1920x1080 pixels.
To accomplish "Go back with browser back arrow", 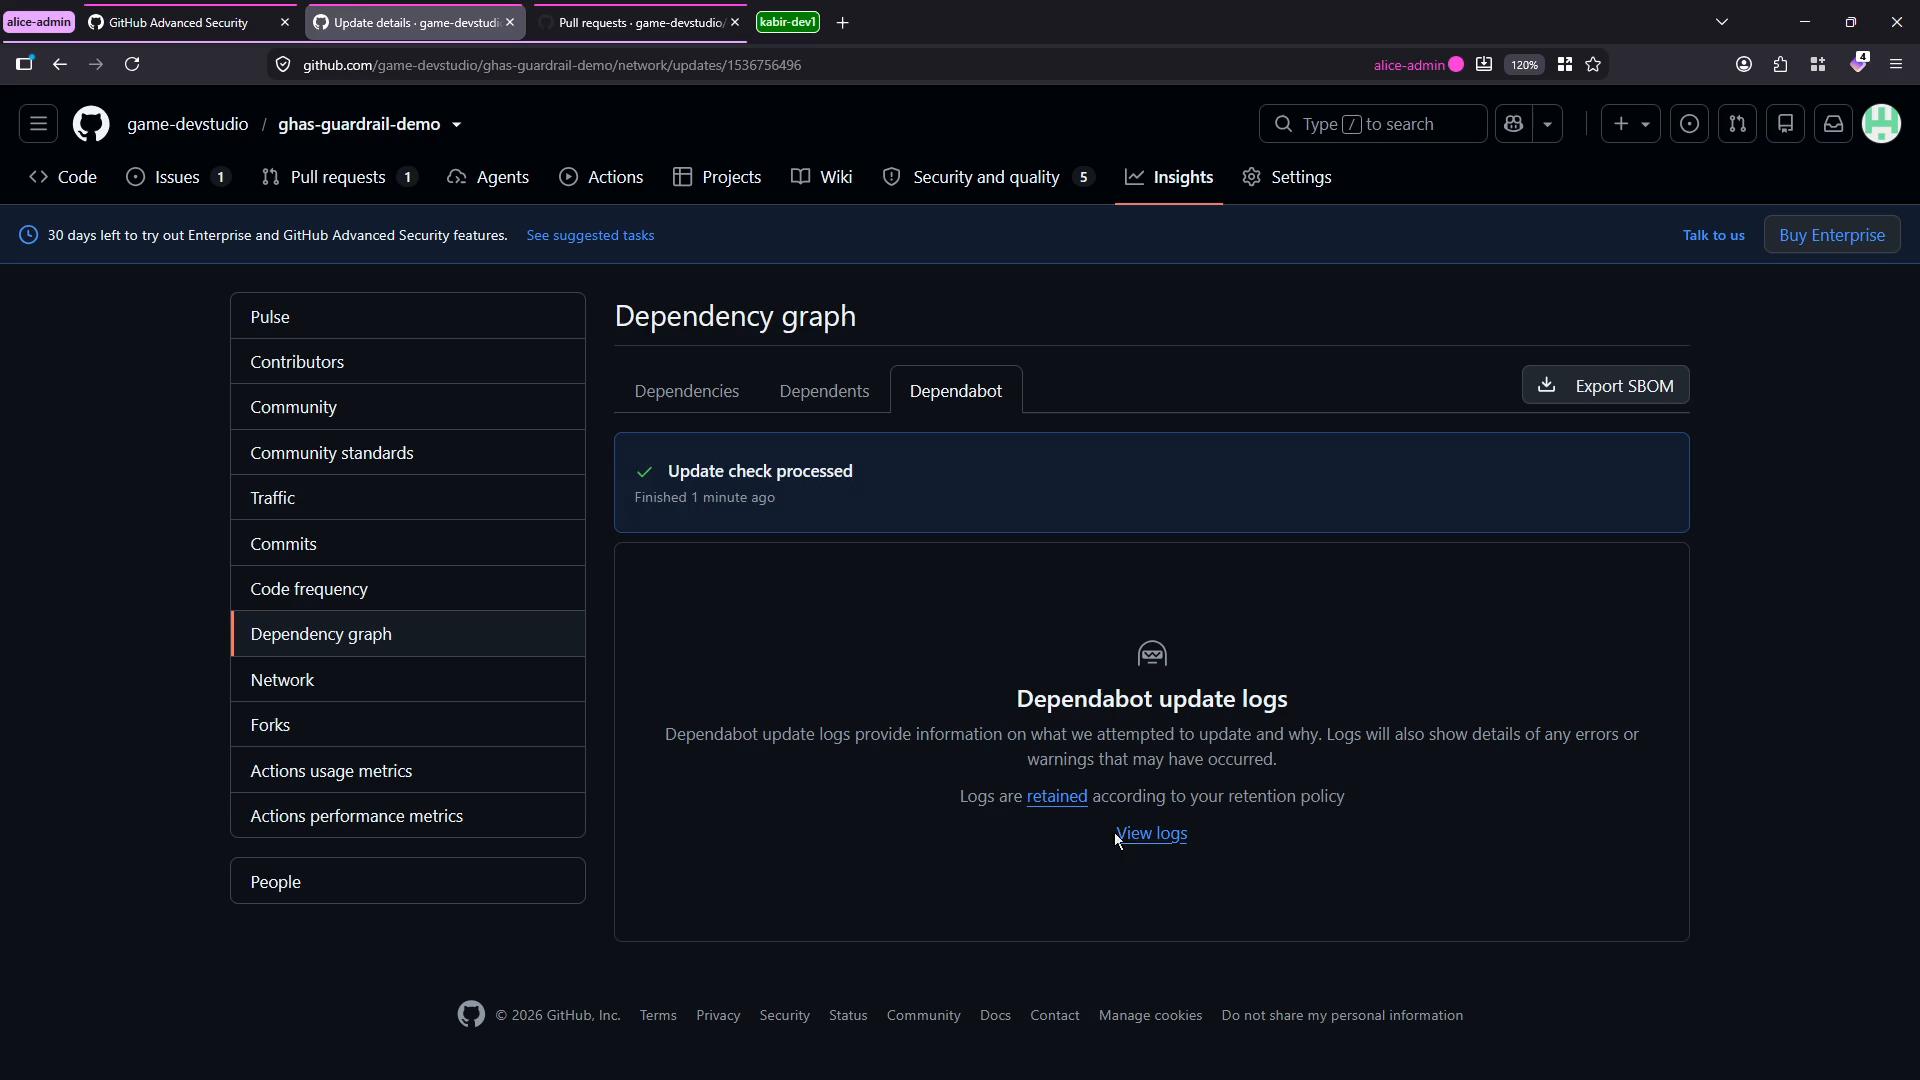I will pos(60,64).
